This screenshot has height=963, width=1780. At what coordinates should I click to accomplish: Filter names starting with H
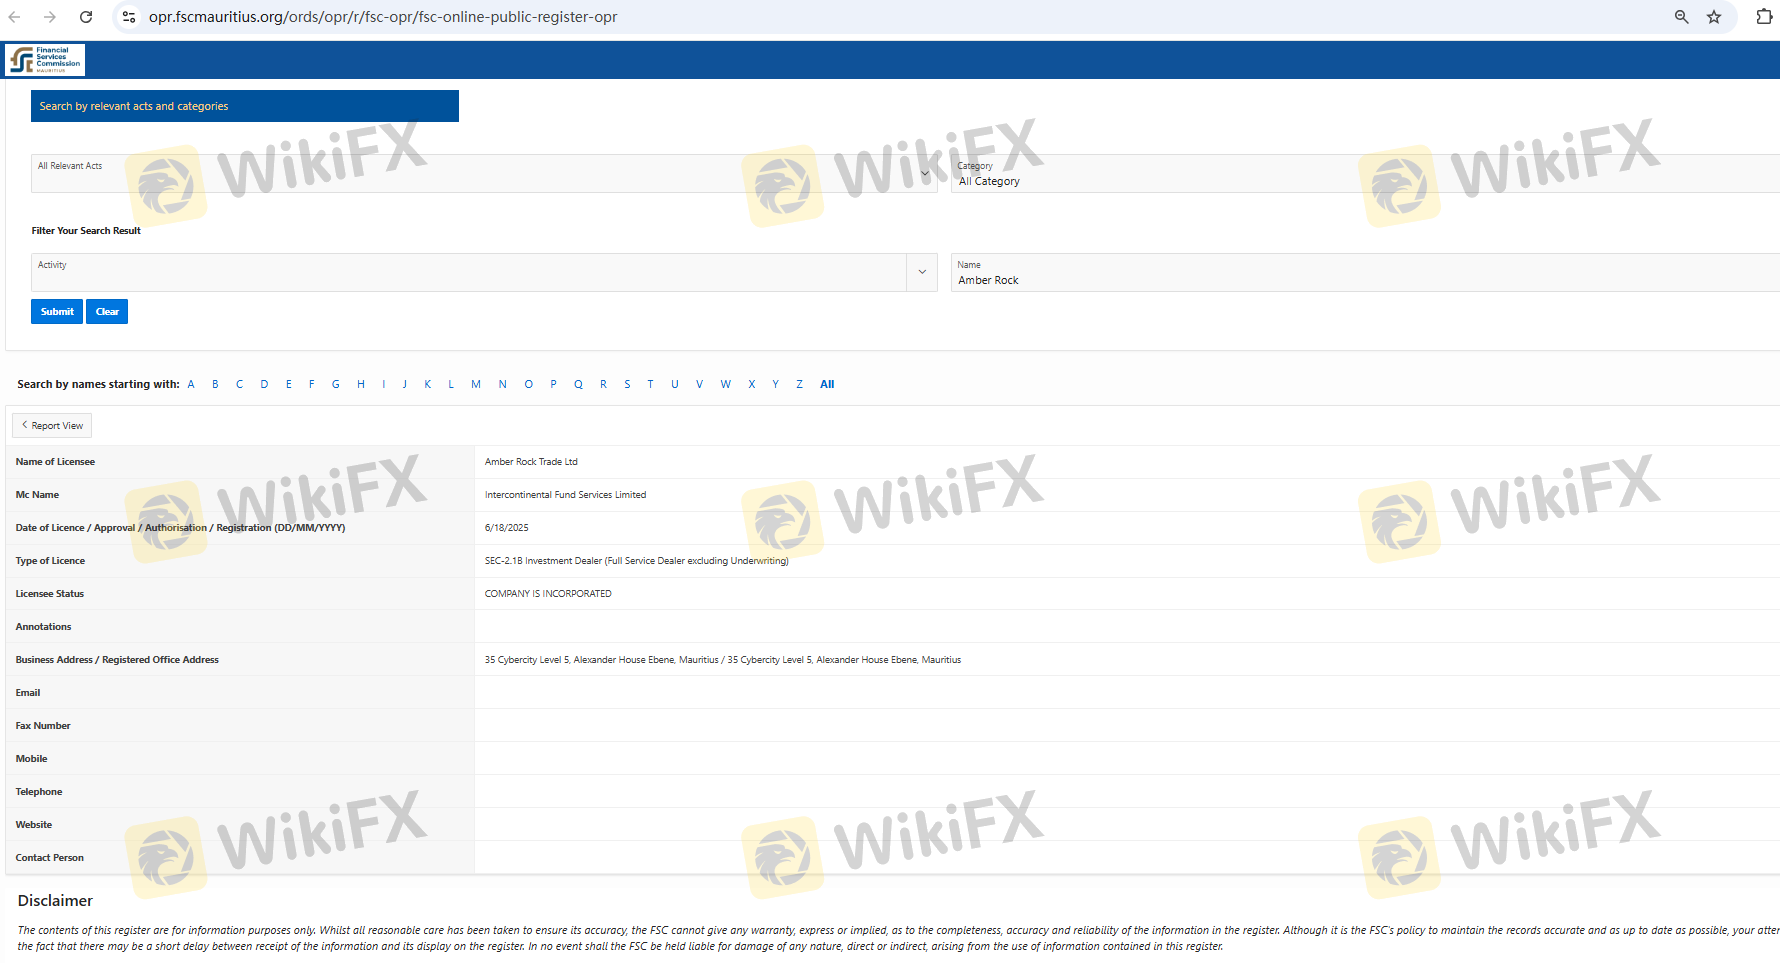(361, 384)
